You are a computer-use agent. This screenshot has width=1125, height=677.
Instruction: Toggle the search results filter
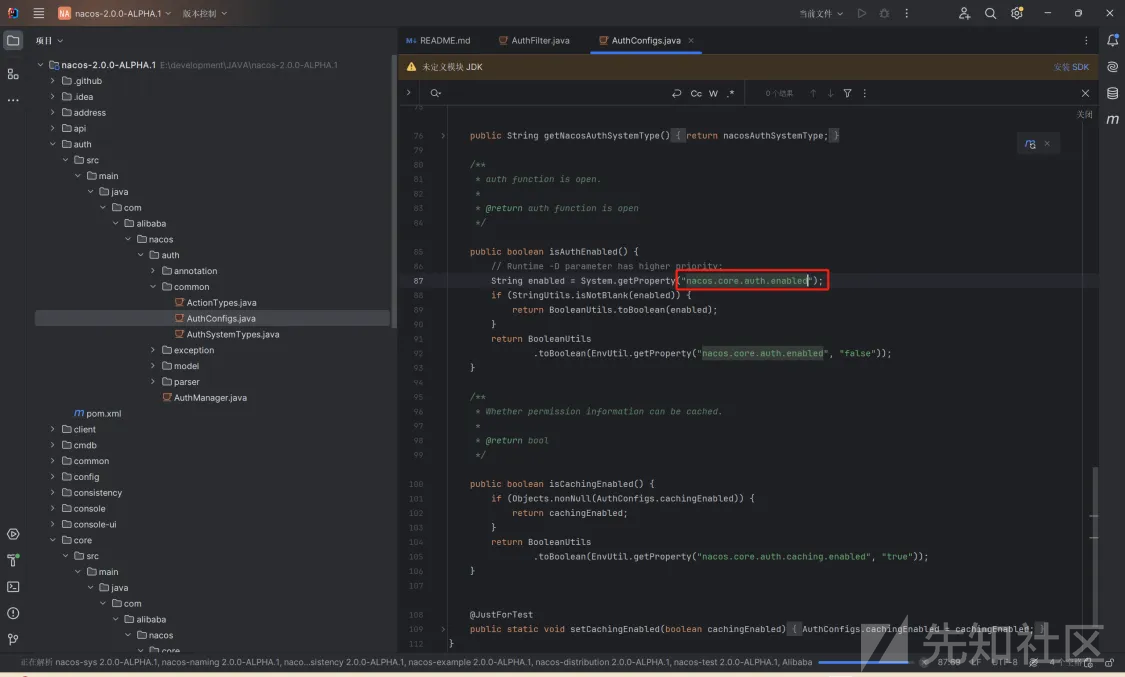(x=847, y=93)
